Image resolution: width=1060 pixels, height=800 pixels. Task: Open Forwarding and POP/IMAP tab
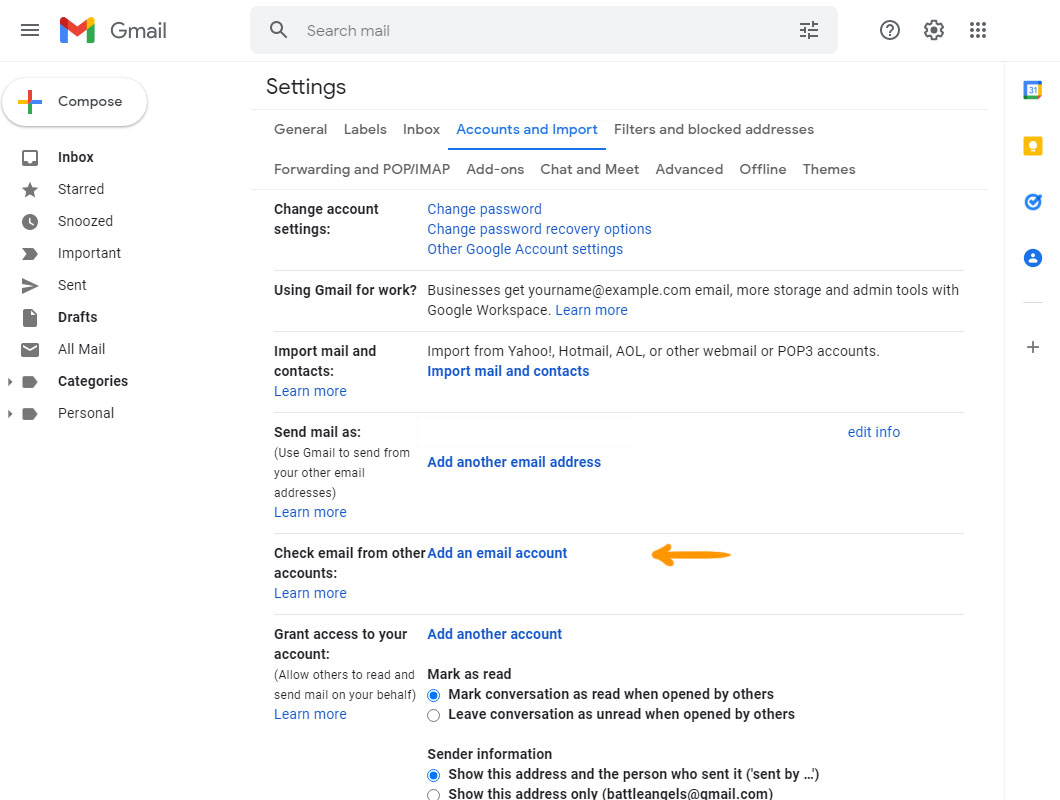(362, 169)
